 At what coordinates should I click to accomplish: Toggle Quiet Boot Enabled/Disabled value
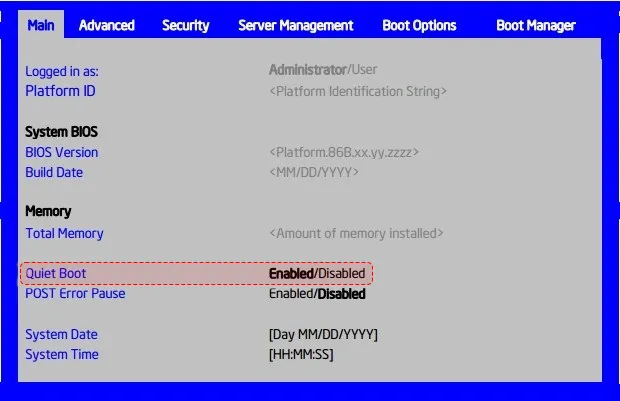click(317, 274)
